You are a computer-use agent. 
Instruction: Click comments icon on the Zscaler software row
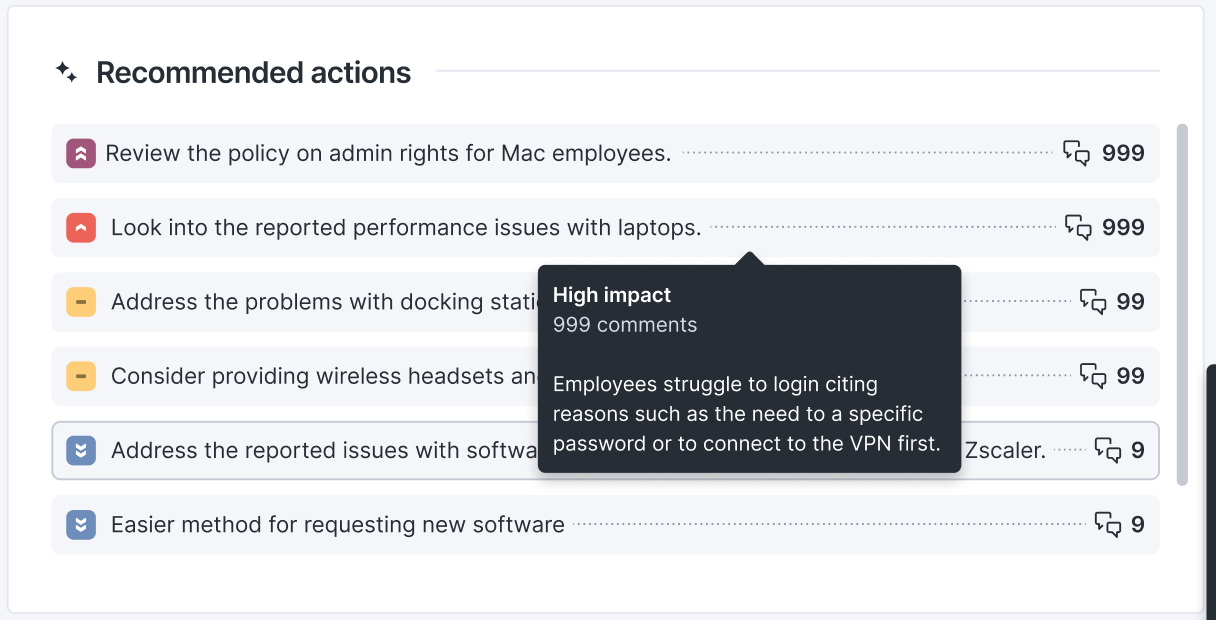click(1108, 450)
